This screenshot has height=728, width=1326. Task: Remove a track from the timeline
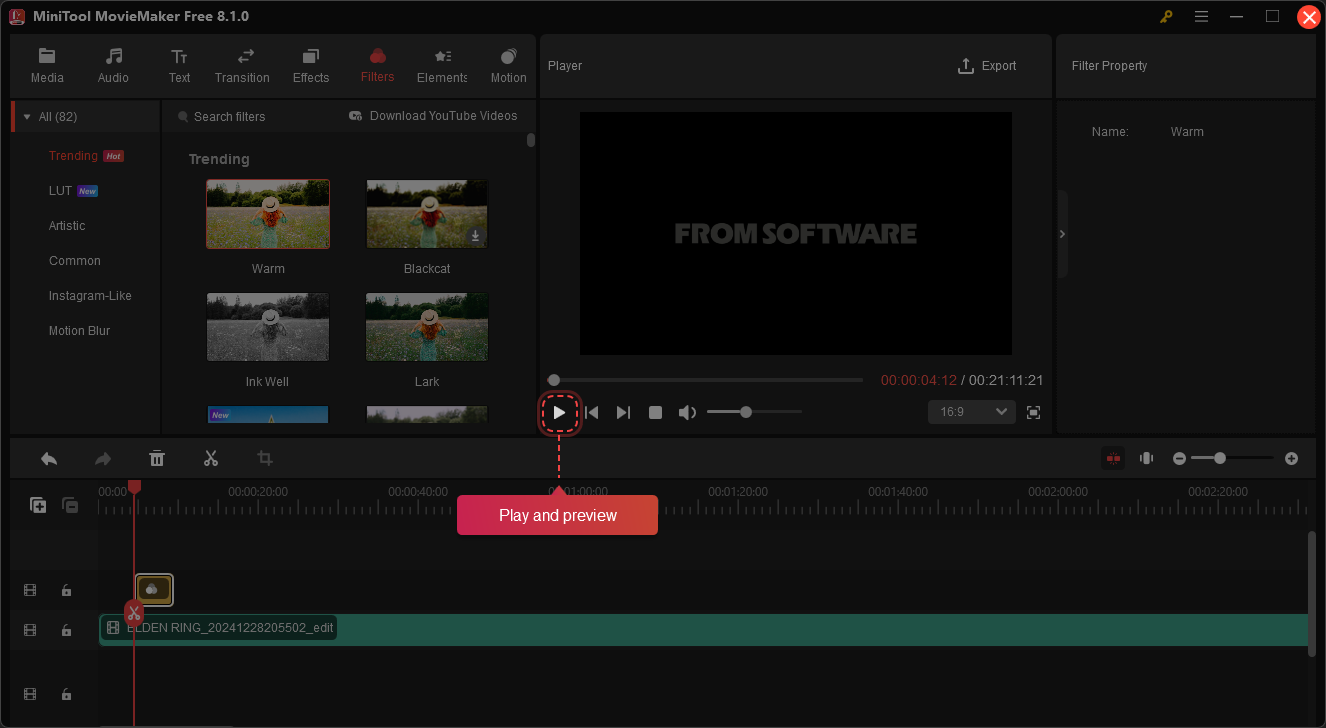coord(70,505)
